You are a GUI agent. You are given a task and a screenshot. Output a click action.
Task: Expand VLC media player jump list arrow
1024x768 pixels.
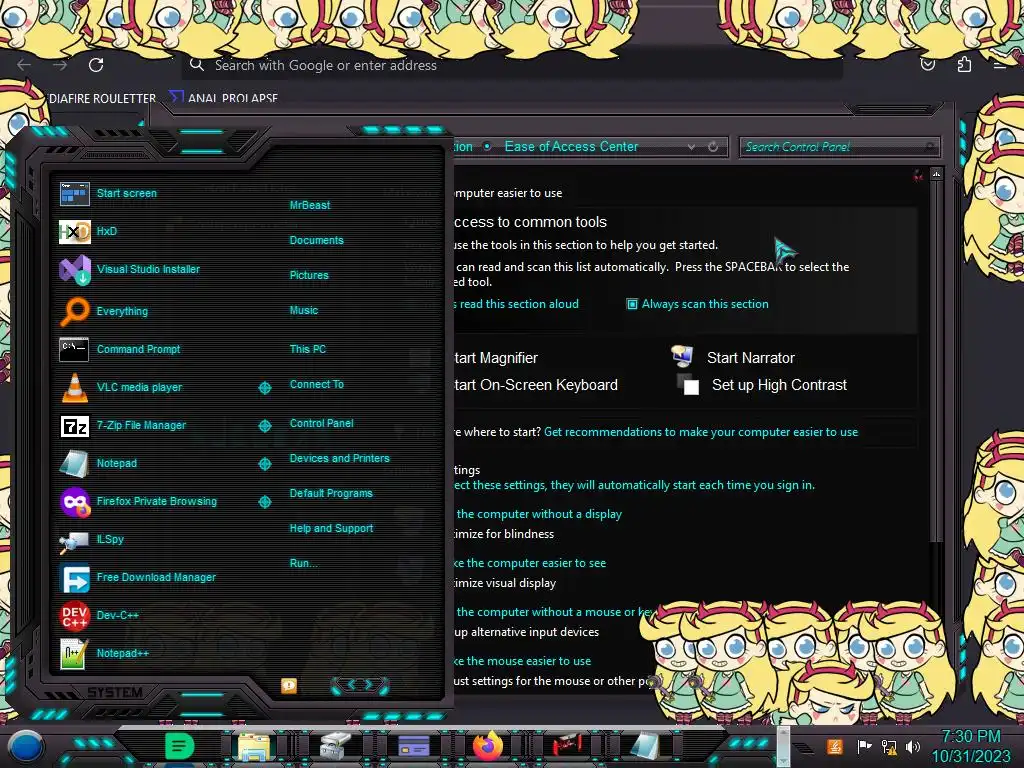tap(264, 388)
